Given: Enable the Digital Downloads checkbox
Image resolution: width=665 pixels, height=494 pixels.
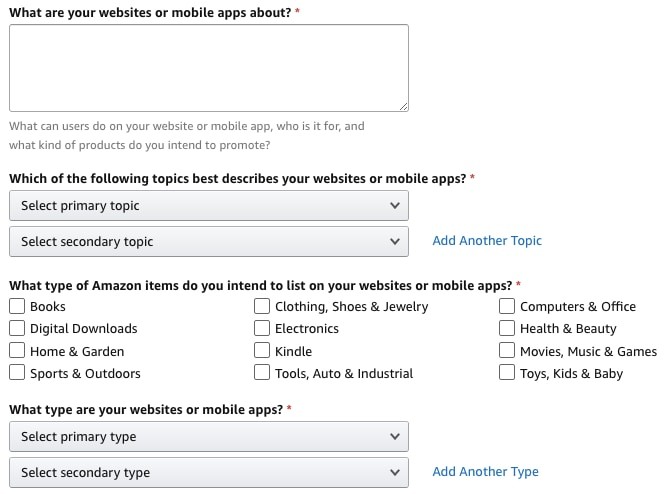Looking at the screenshot, I should click(17, 329).
